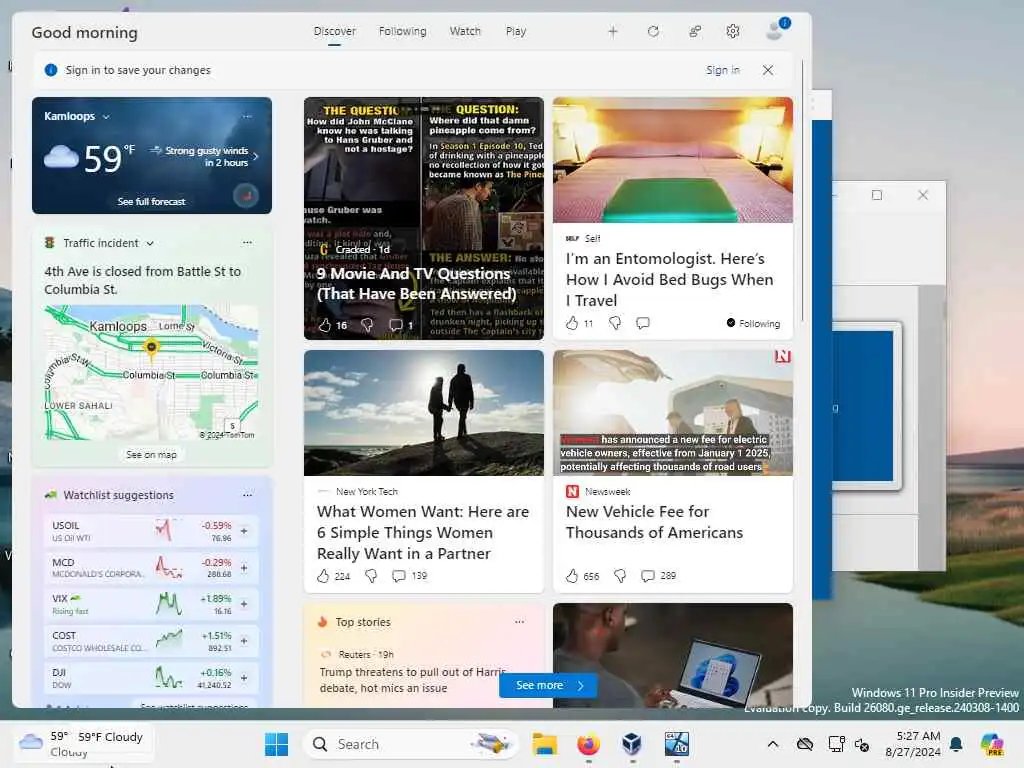The image size is (1024, 768).
Task: Open widgets settings gear
Action: (x=733, y=31)
